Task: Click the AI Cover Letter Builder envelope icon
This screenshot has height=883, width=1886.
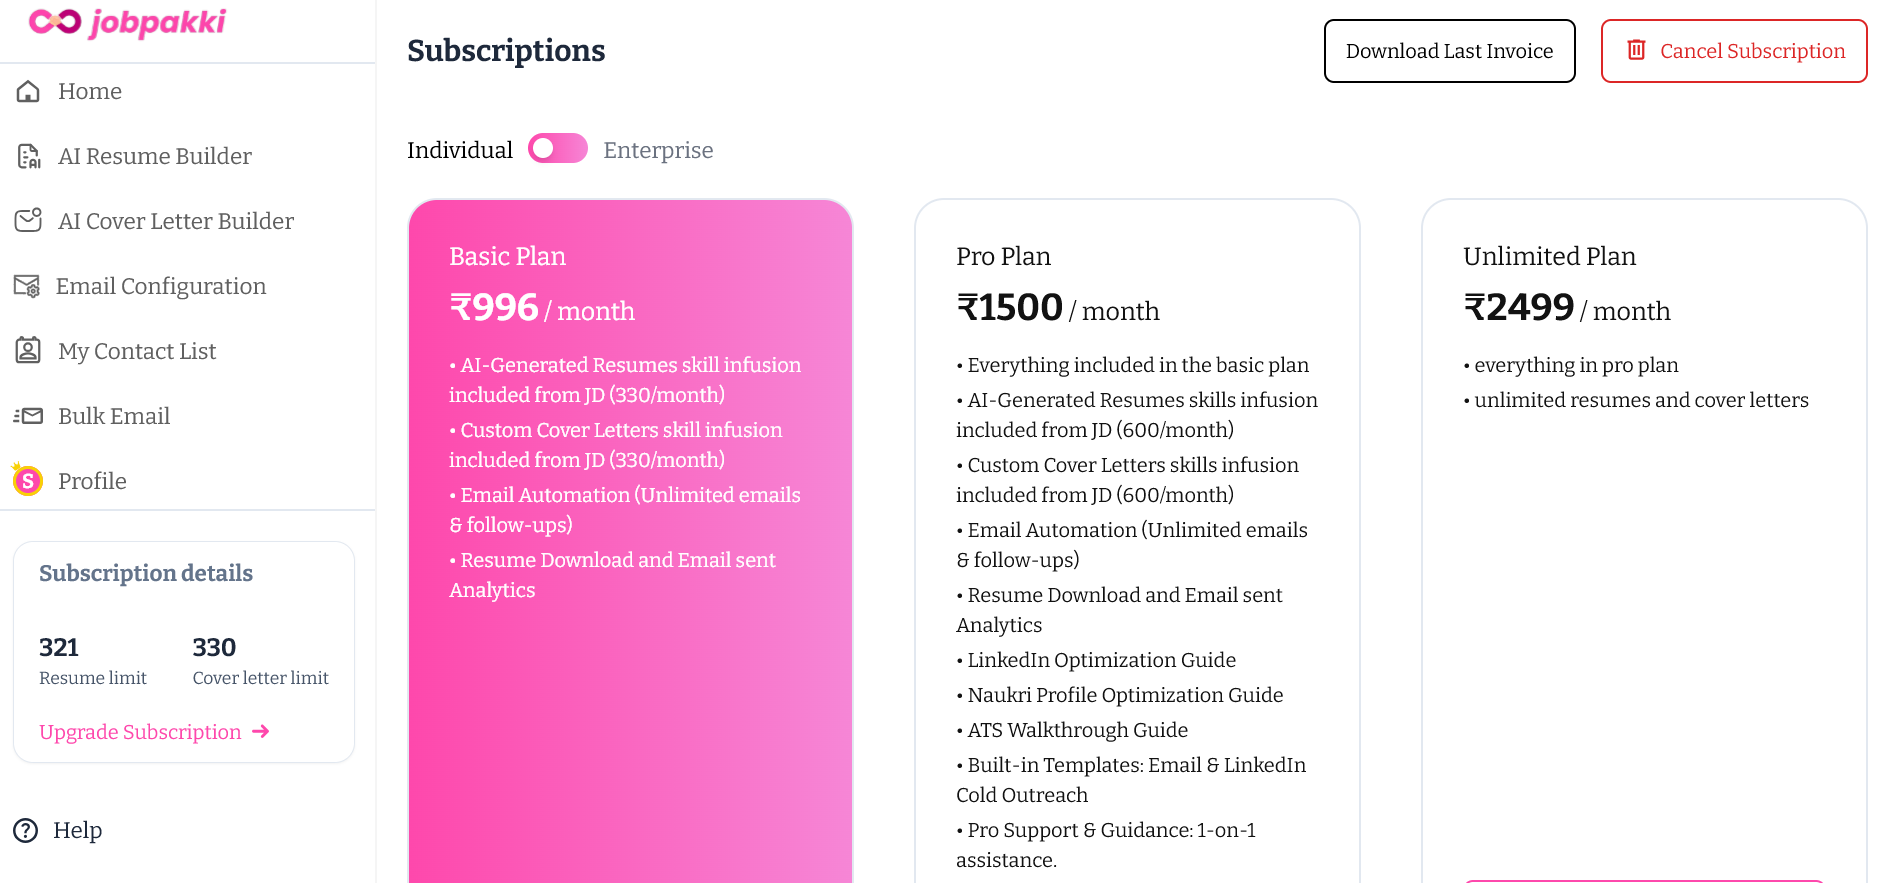Action: (28, 221)
